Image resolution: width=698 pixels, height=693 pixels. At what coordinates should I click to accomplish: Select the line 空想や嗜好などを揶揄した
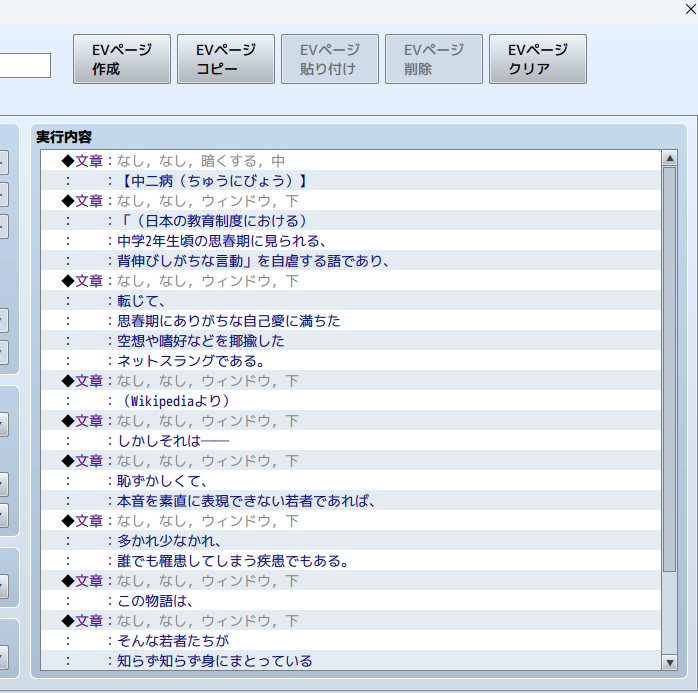(x=350, y=341)
